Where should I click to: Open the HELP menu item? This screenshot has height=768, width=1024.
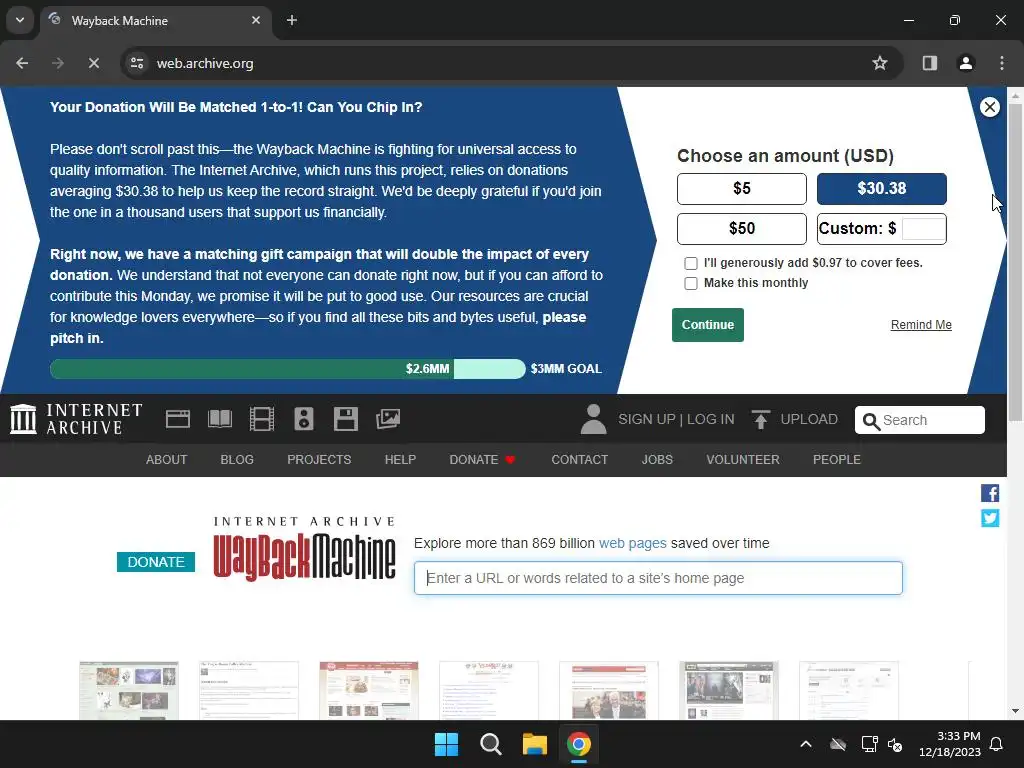click(400, 460)
